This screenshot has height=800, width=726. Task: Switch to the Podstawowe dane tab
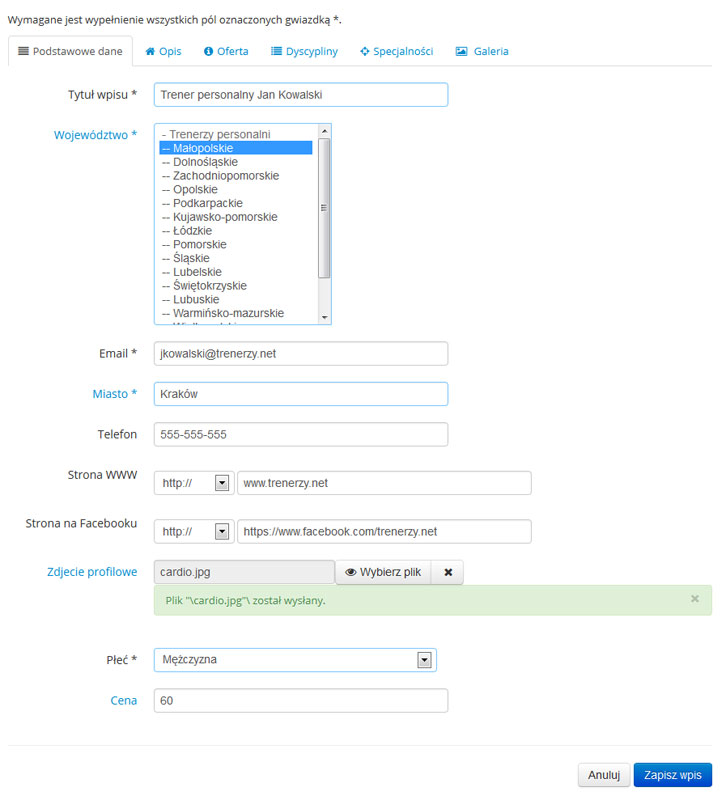70,51
